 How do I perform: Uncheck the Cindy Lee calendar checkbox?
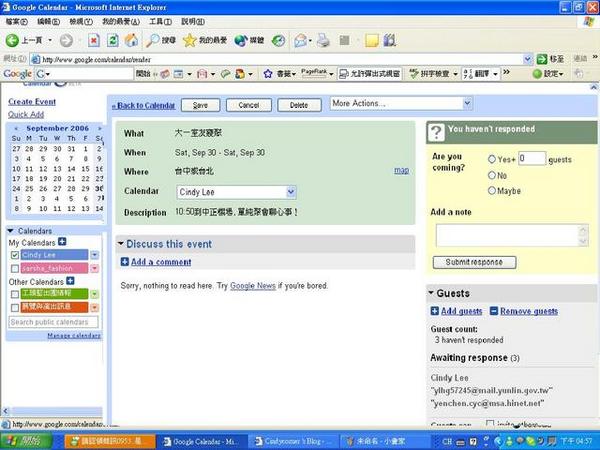(x=15, y=255)
